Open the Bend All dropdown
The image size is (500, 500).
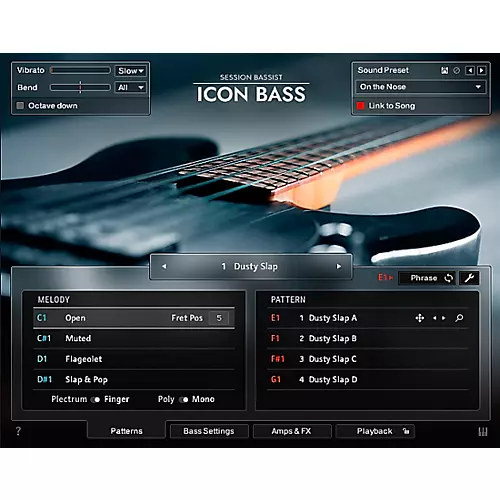tap(131, 87)
